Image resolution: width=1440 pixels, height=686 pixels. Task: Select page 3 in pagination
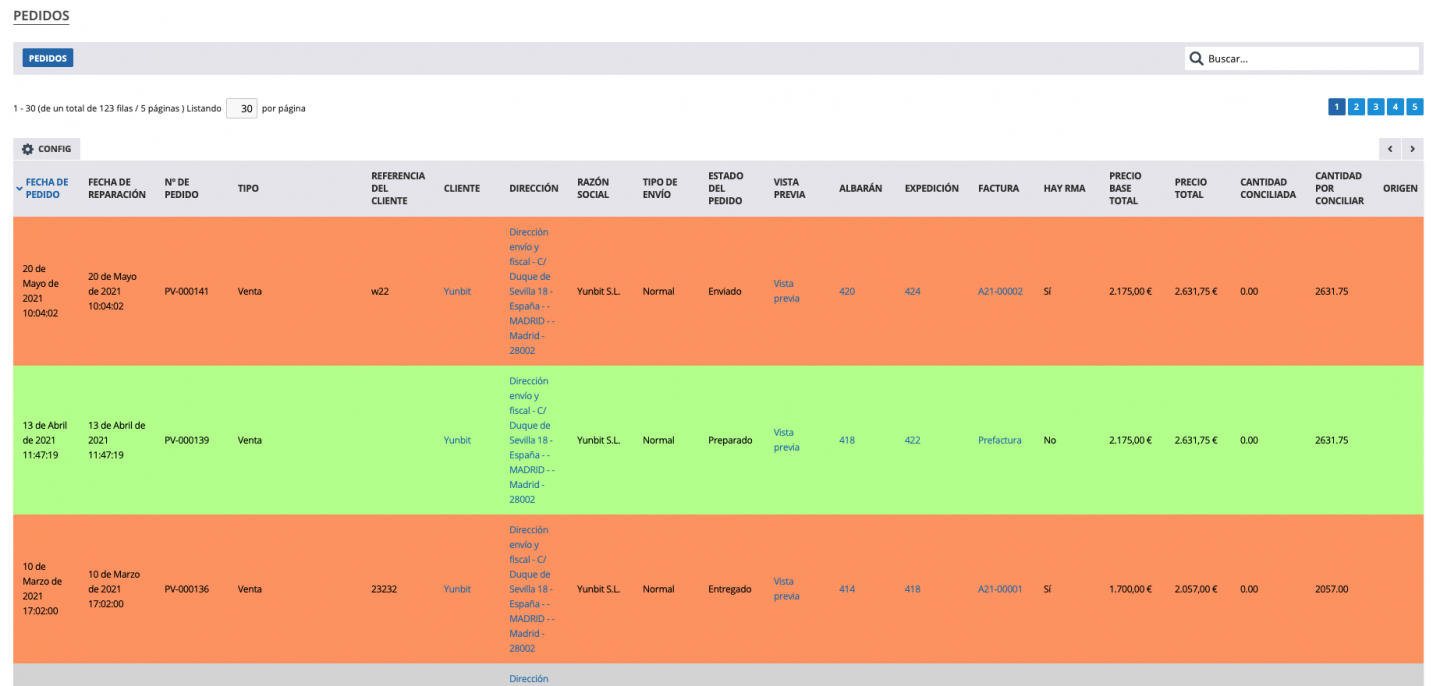1376,107
